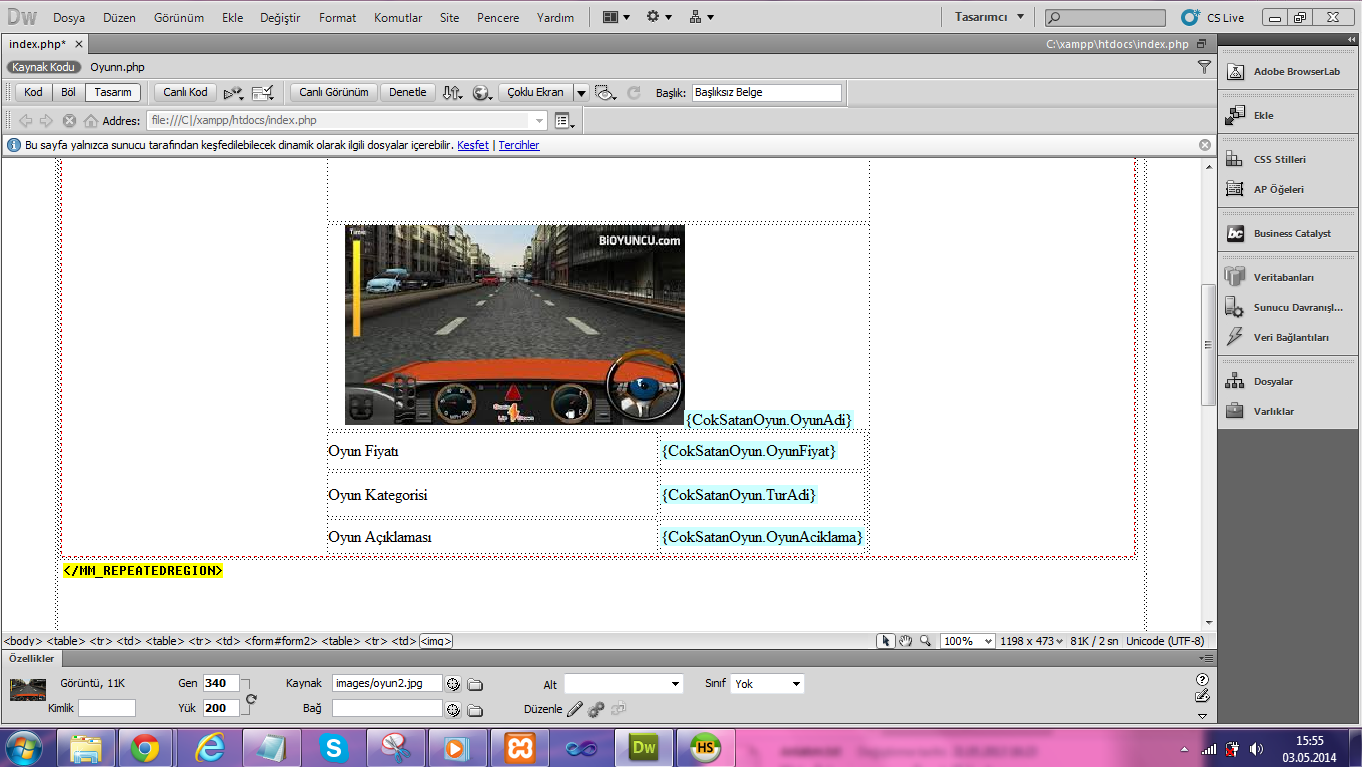Switch to Böl split view

(x=69, y=92)
